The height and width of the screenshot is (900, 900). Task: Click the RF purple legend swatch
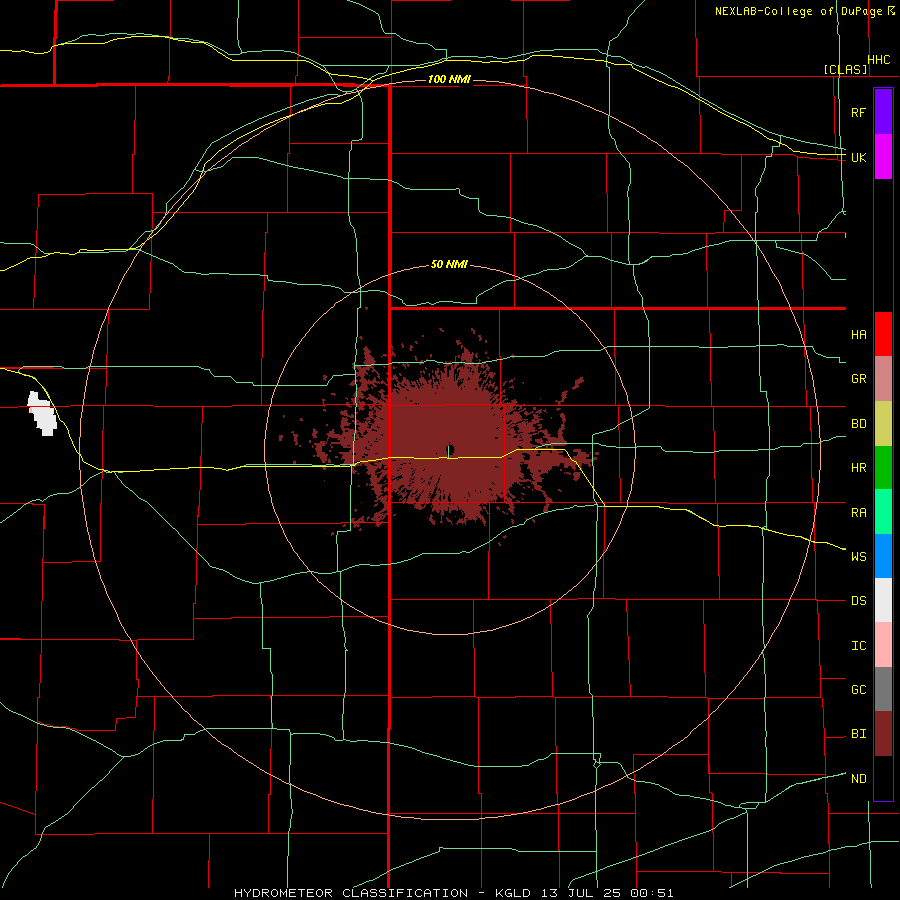(883, 112)
